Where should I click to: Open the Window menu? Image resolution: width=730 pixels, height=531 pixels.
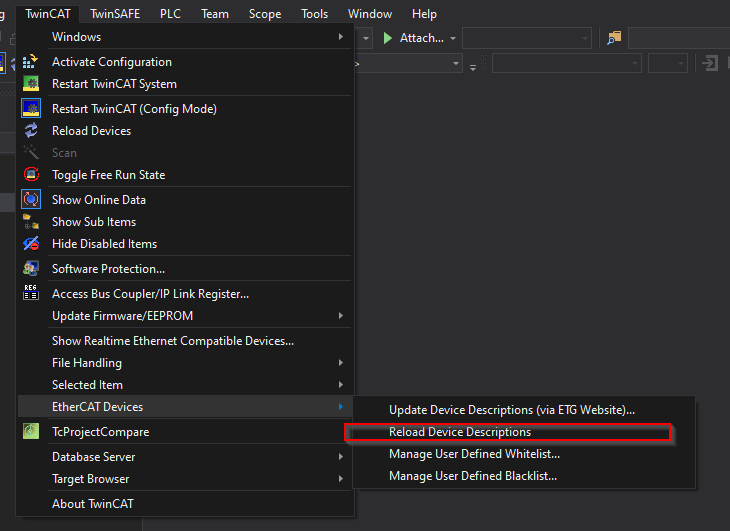click(370, 14)
